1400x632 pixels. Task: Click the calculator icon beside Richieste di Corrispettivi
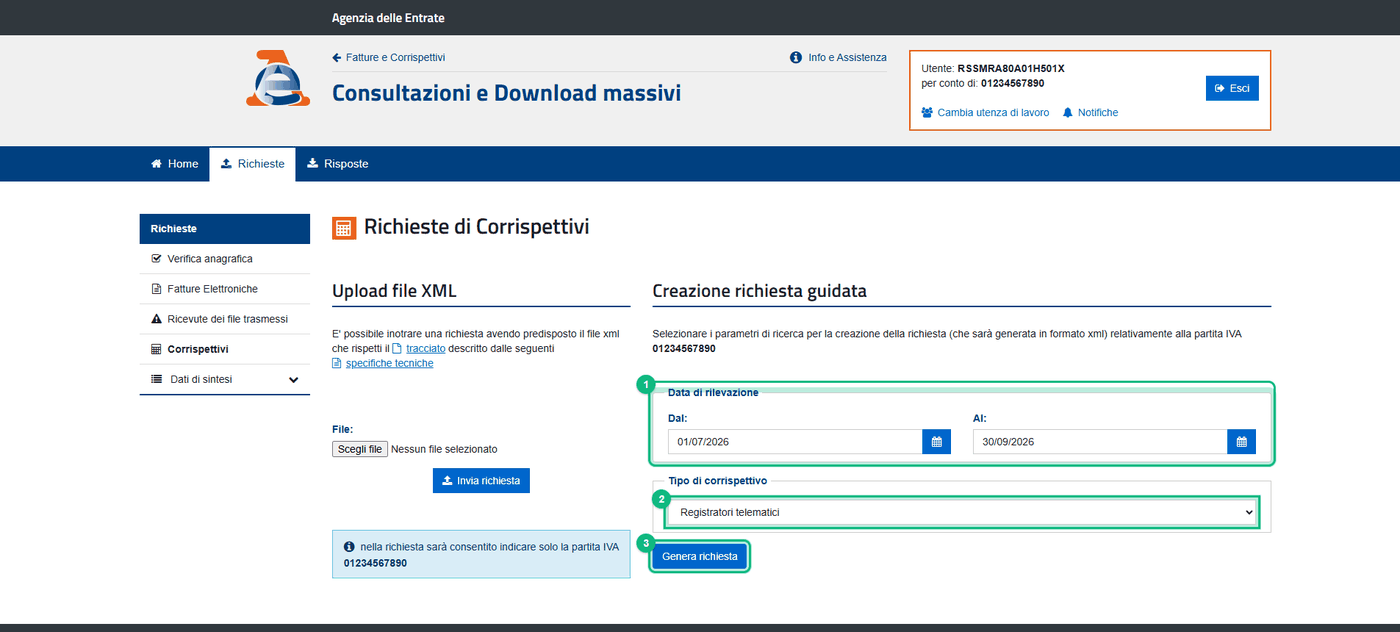tap(343, 228)
